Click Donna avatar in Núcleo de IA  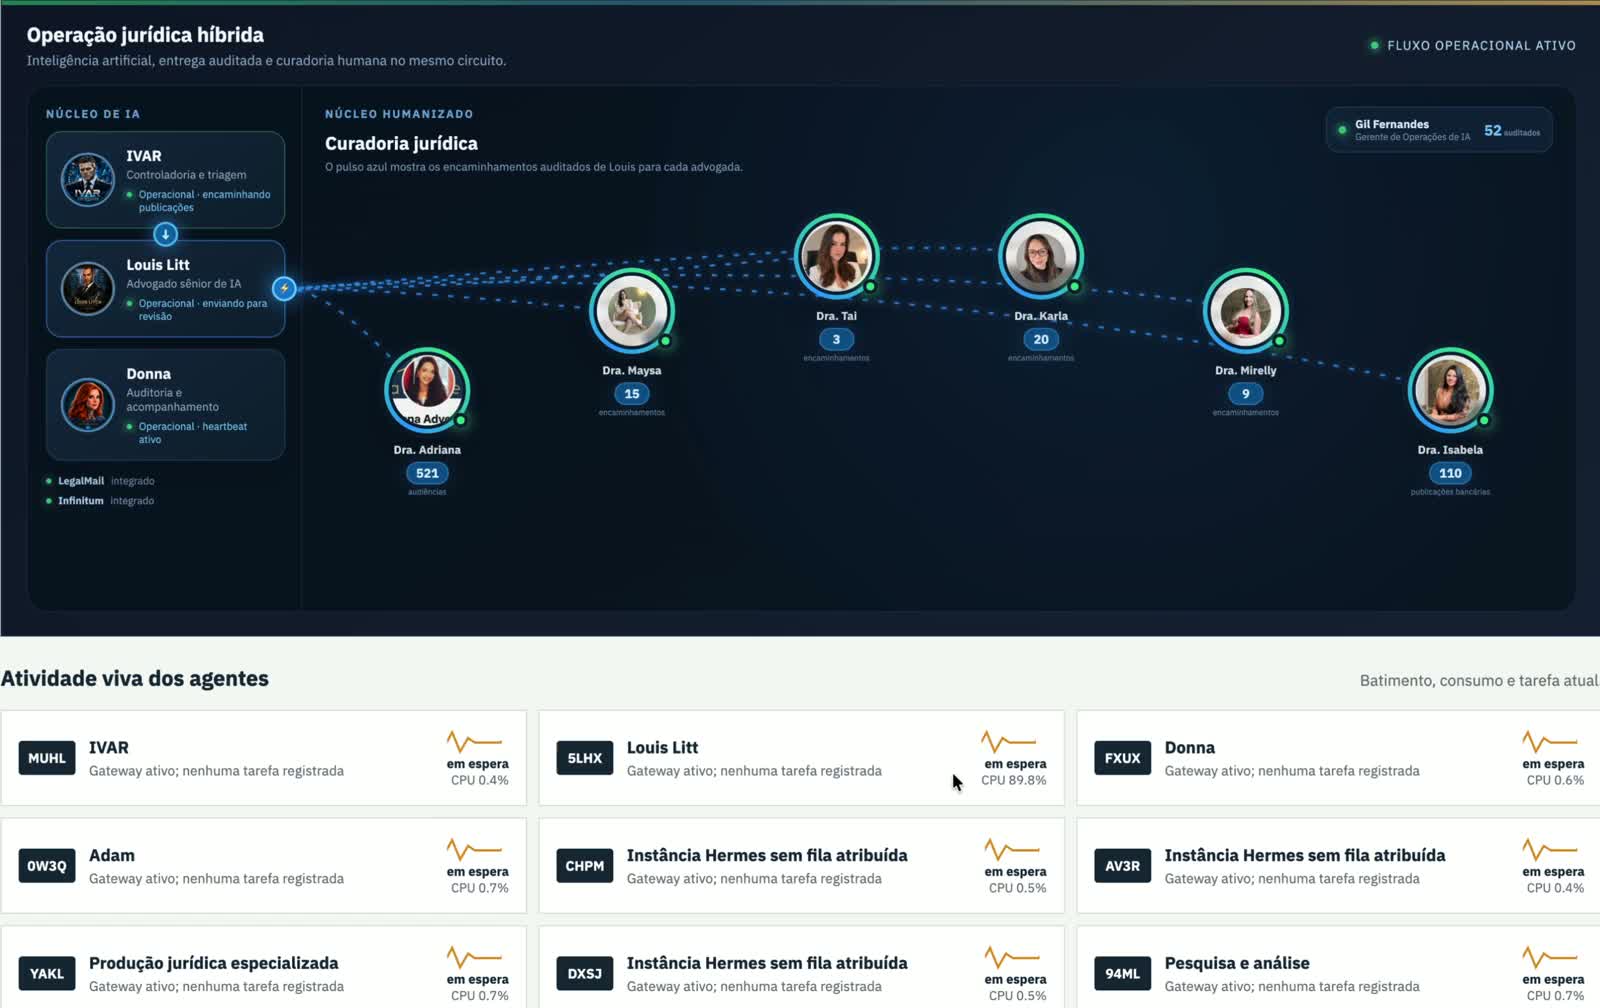[88, 404]
